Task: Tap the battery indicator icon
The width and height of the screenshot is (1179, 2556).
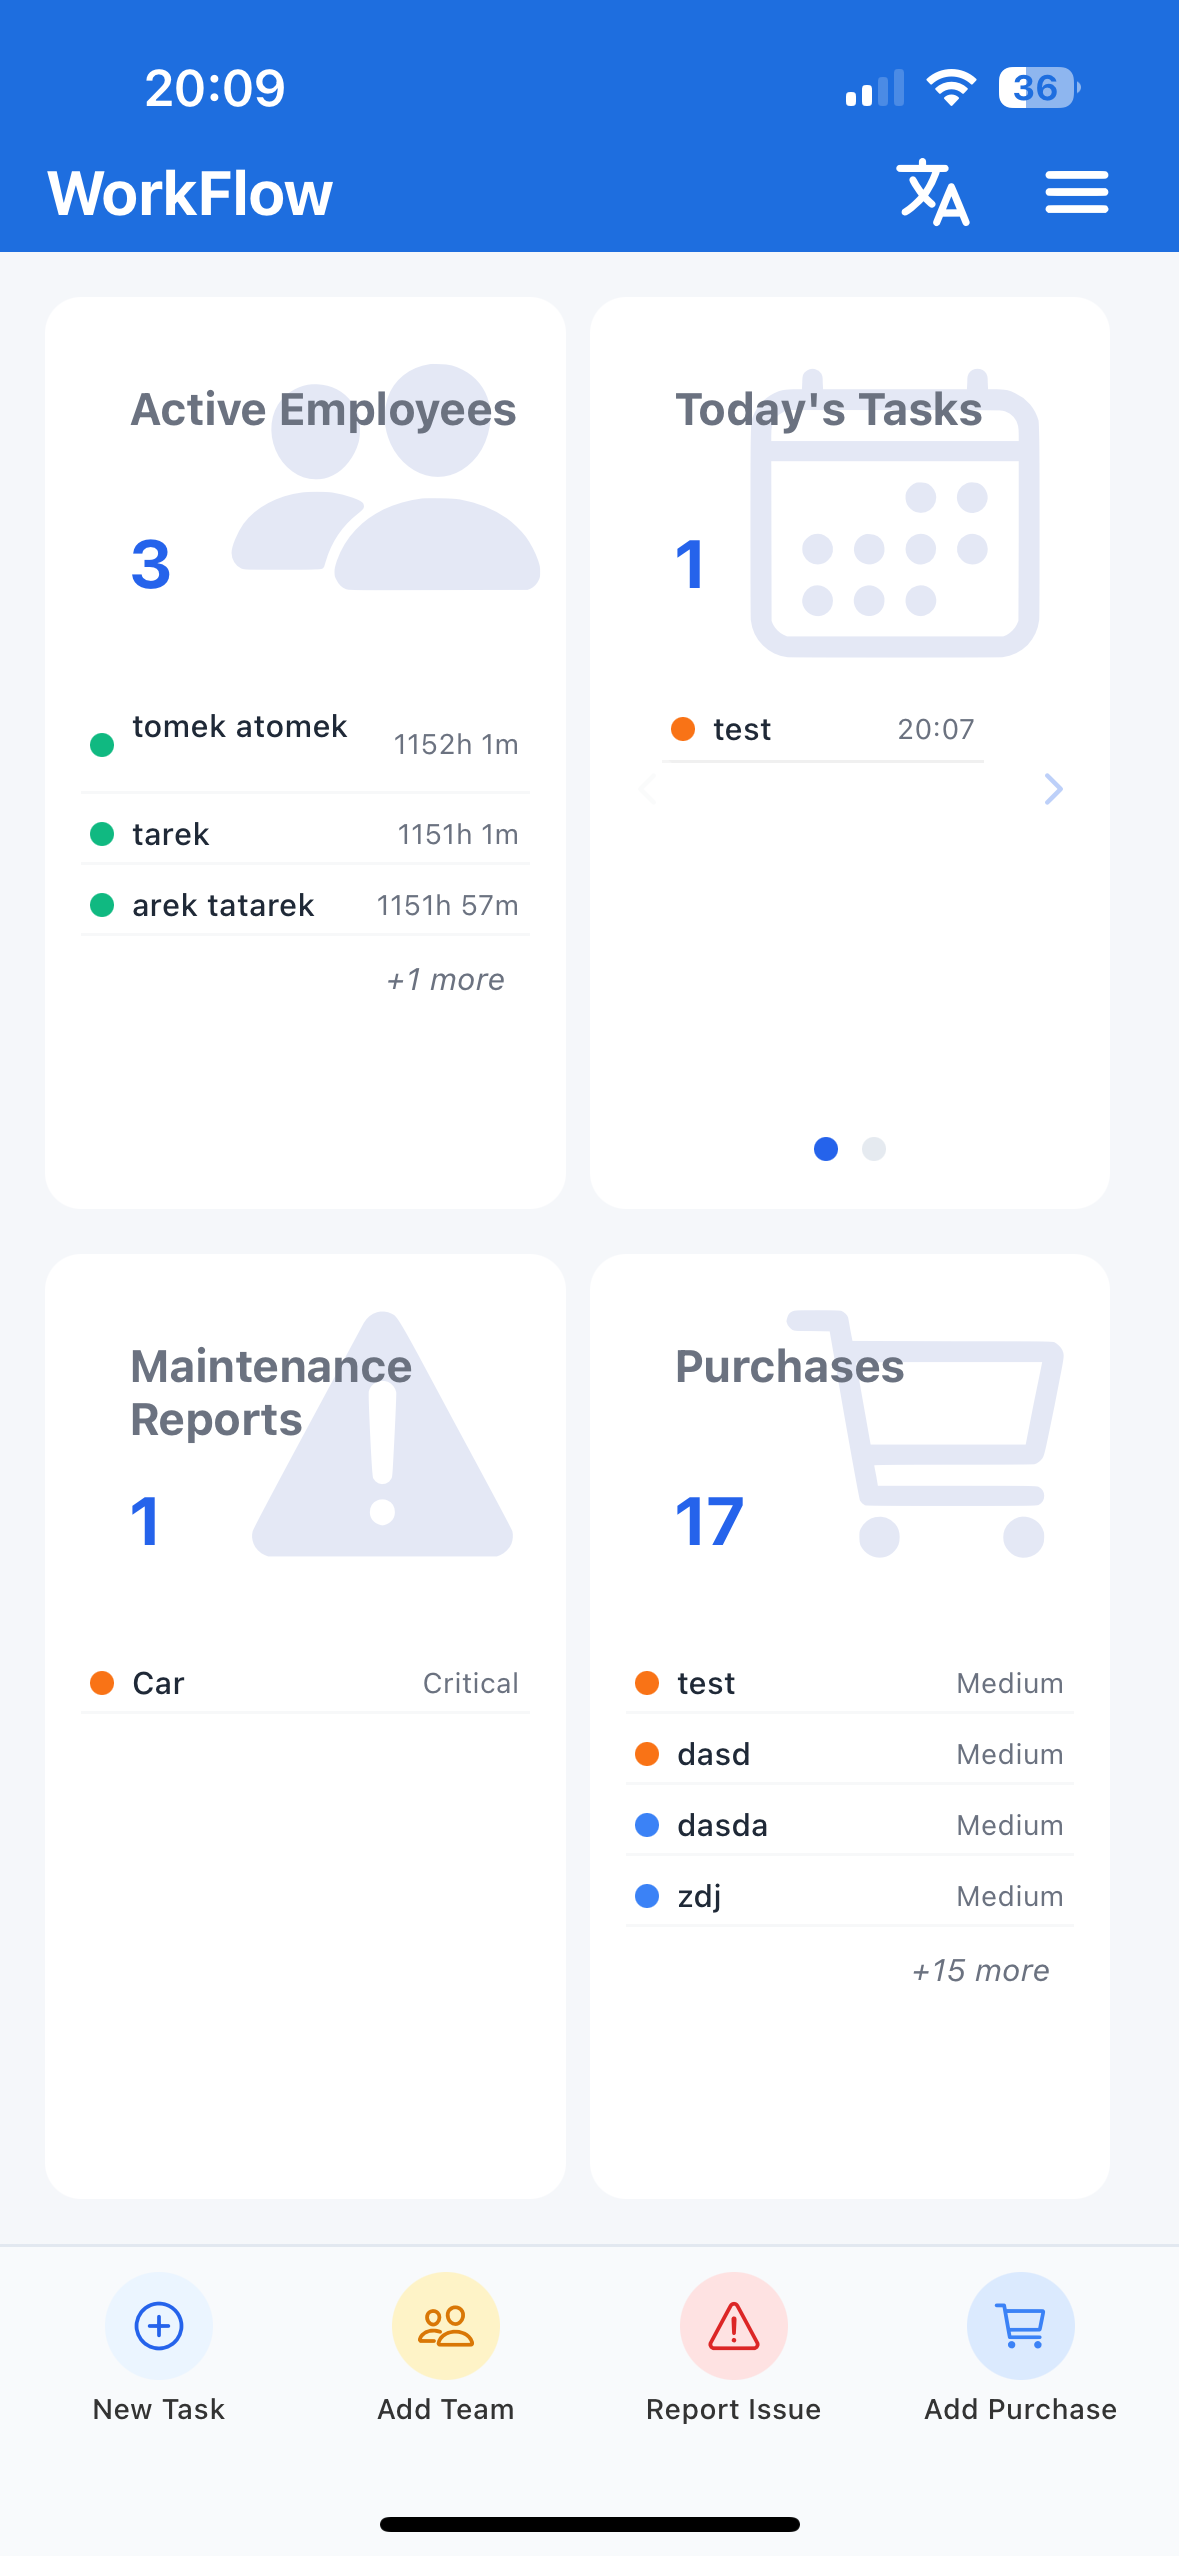Action: coord(1038,88)
